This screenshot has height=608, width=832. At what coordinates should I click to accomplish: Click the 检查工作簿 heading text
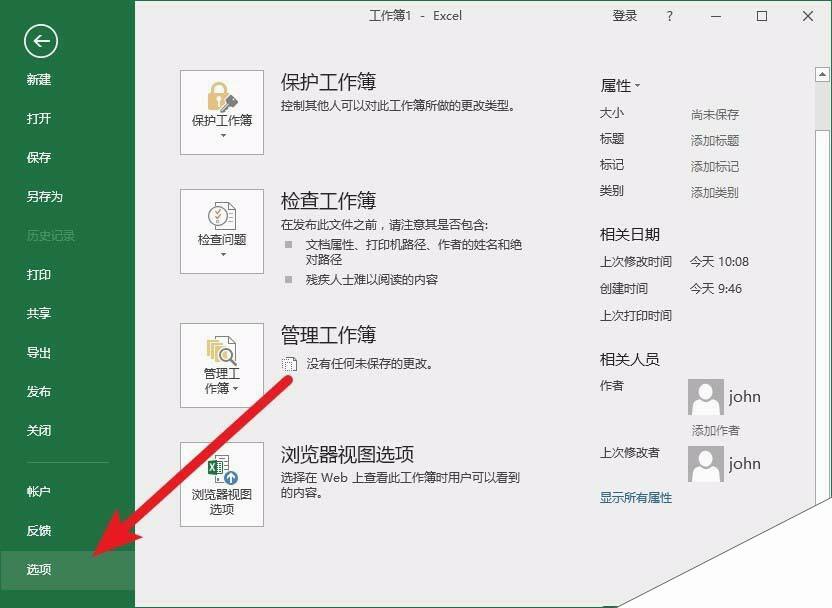point(328,201)
